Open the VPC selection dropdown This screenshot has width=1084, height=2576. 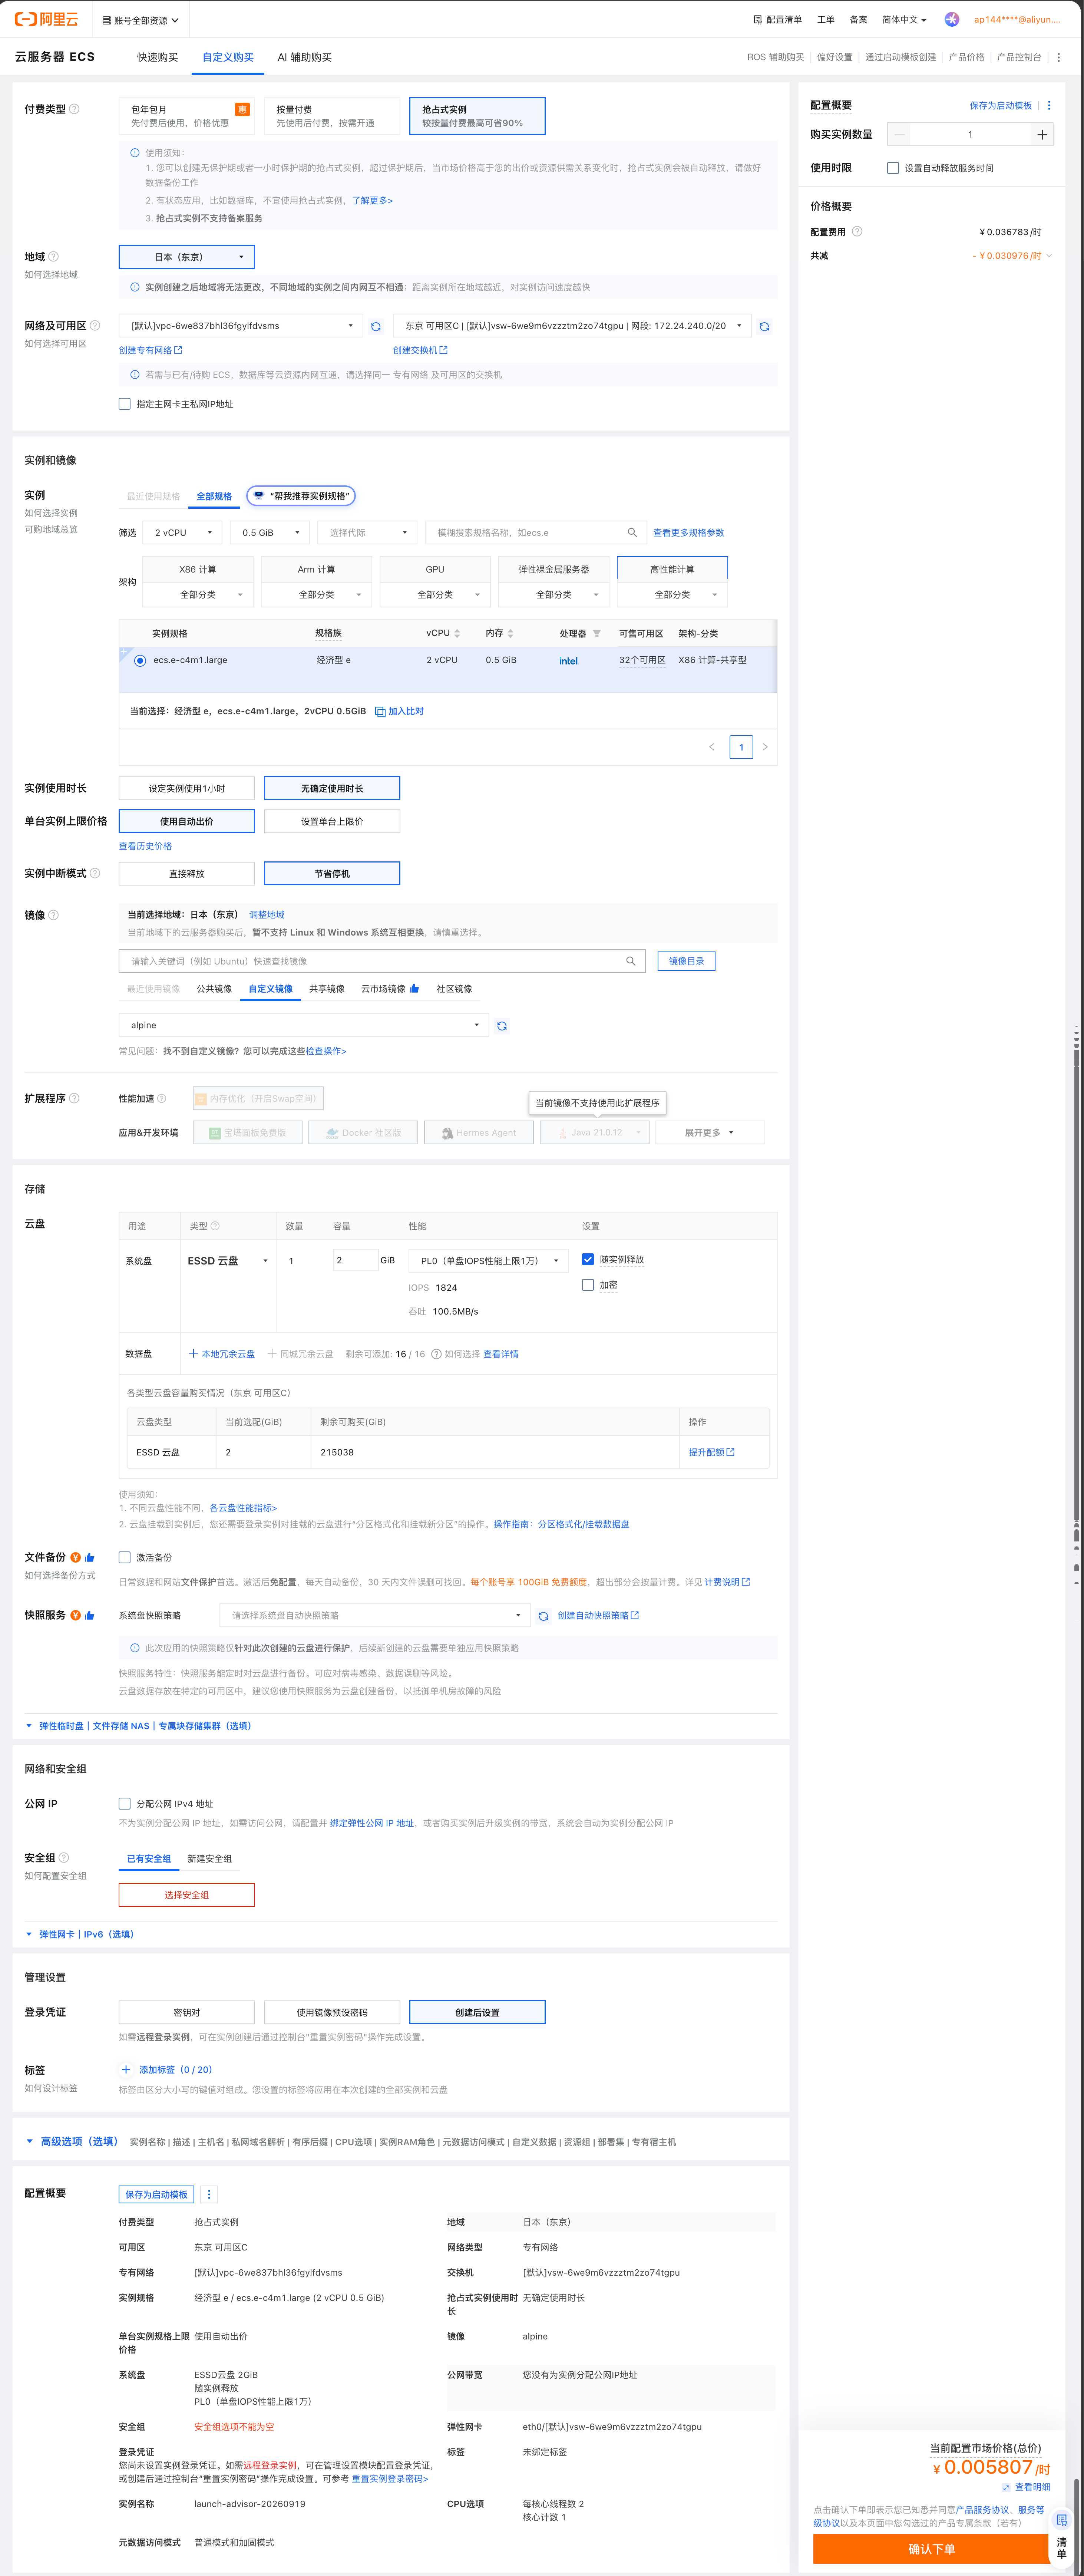point(241,326)
